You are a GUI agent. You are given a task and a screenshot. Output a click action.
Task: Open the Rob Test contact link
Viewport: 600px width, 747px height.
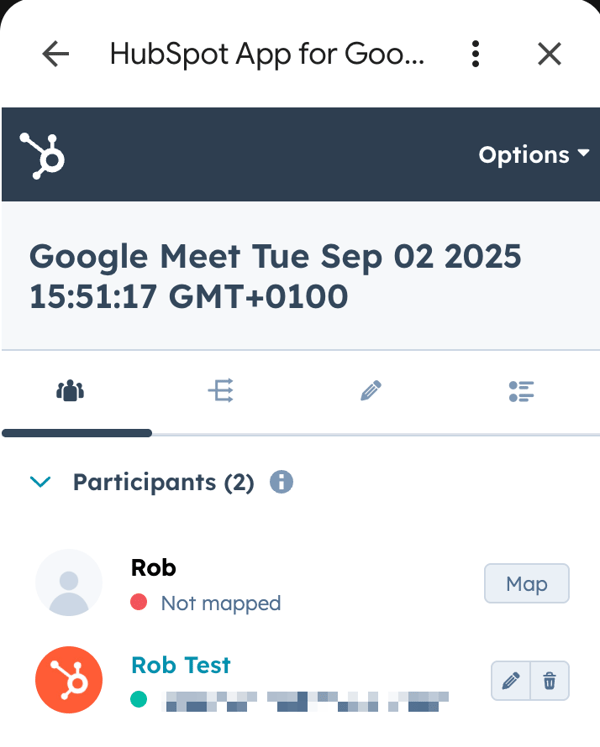coord(181,665)
